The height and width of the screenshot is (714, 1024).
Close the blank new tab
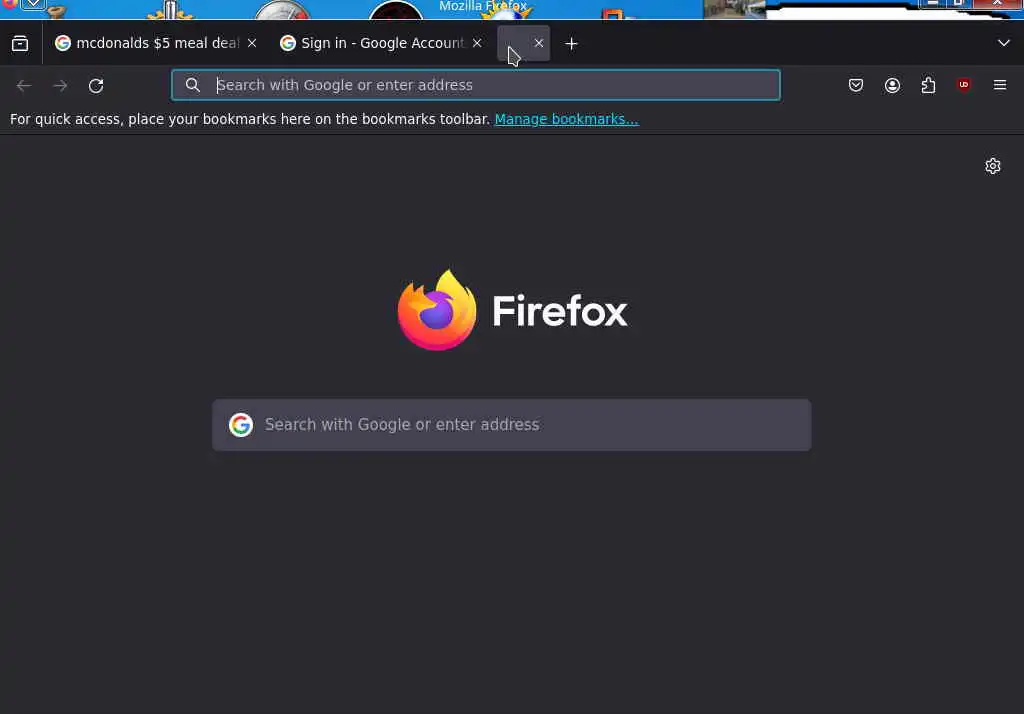coord(539,43)
